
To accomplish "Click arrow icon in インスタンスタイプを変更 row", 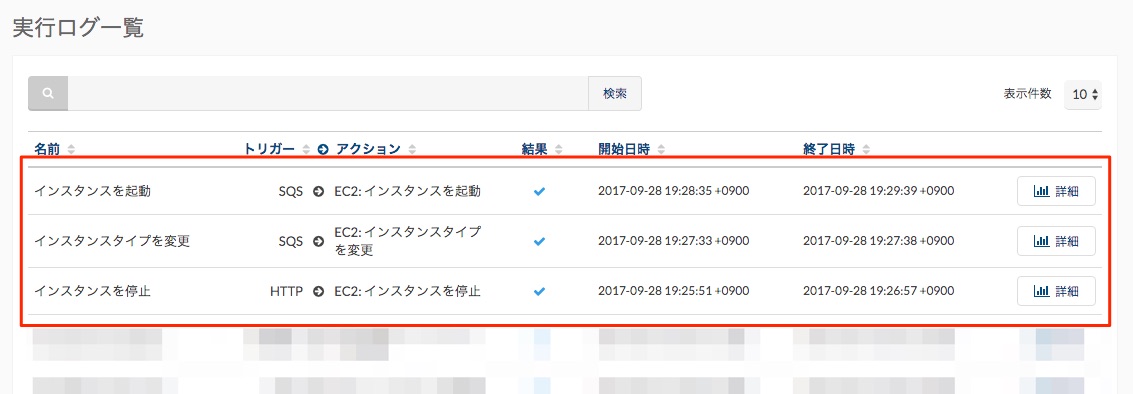I will coord(318,241).
